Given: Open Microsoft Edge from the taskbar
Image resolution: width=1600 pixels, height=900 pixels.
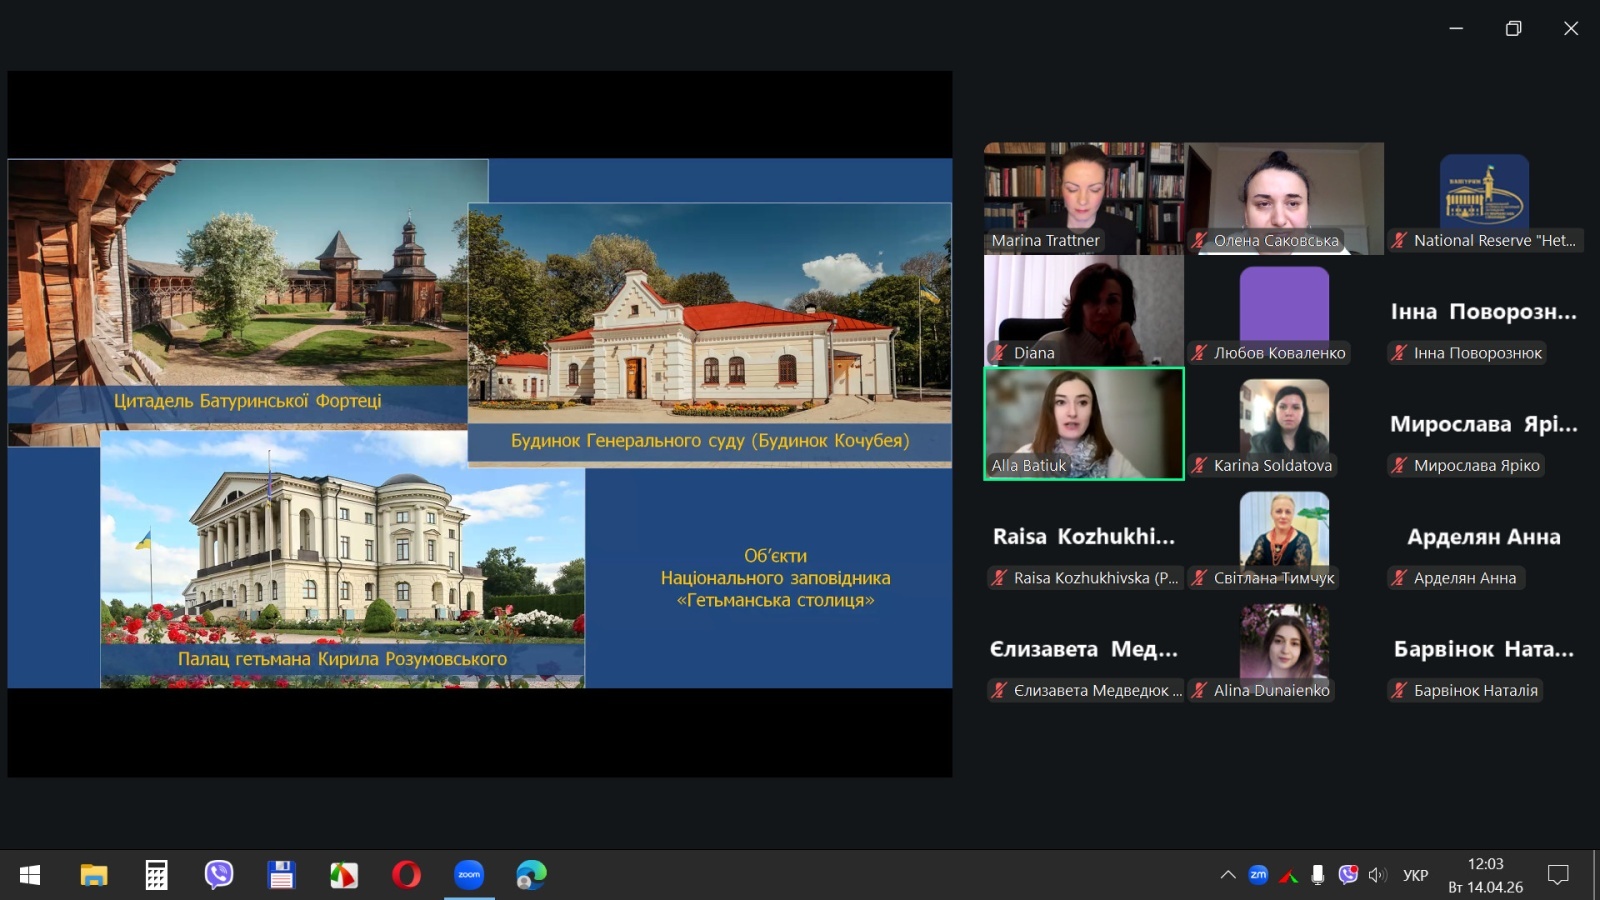Looking at the screenshot, I should [x=531, y=875].
